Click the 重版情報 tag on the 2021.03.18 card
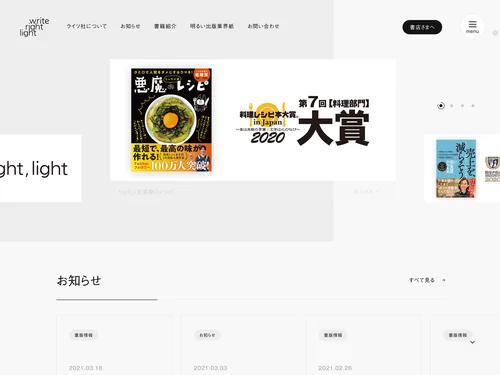 84,335
